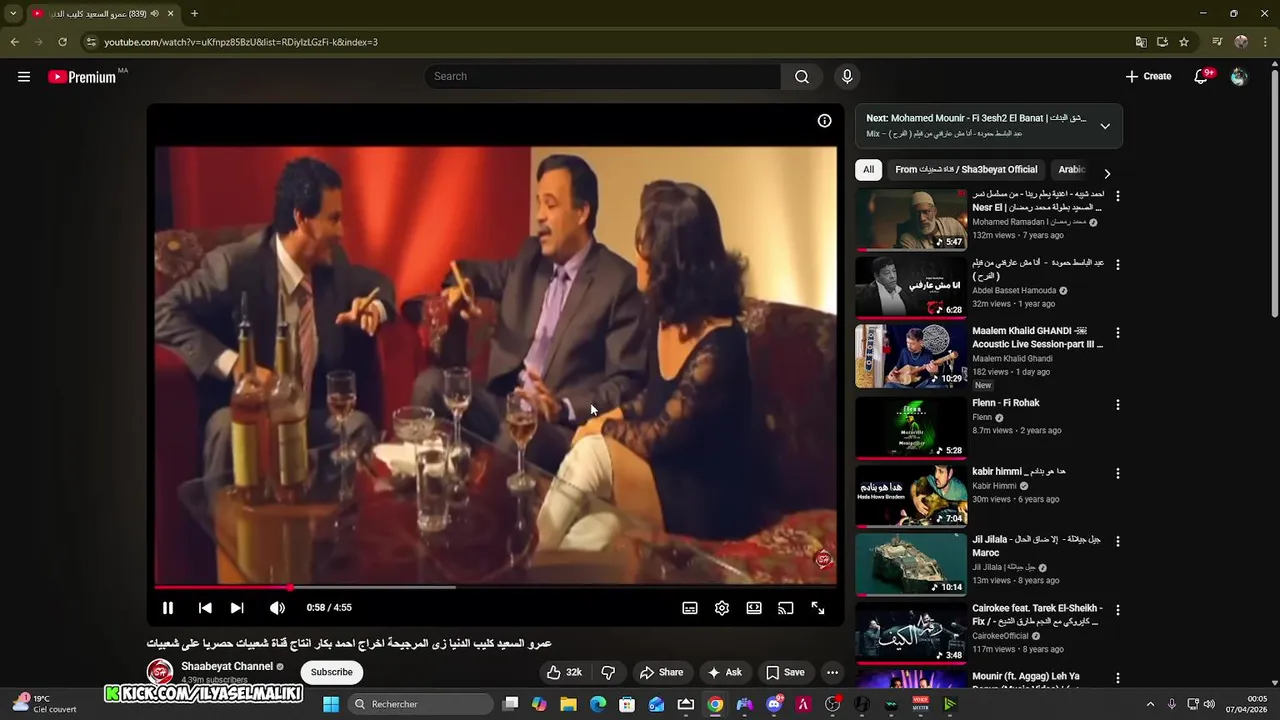Select the Arabic filter chip
The image size is (1280, 720).
click(1072, 170)
